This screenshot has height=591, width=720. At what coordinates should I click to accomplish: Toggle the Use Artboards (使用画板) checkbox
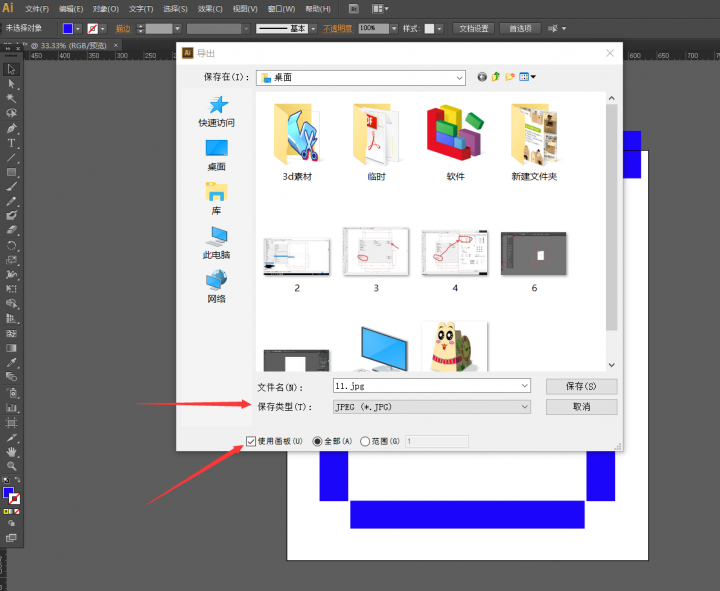pyautogui.click(x=252, y=441)
